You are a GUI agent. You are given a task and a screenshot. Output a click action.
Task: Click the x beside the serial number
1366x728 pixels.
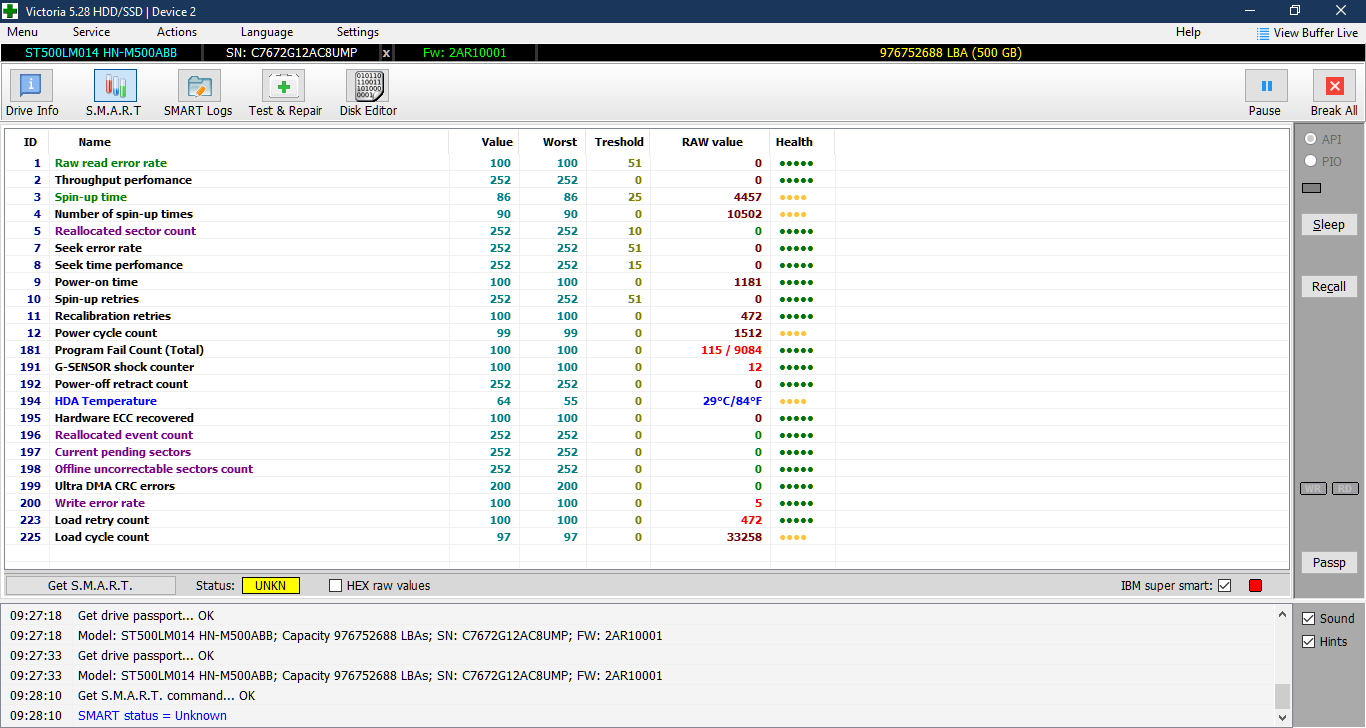pyautogui.click(x=387, y=53)
